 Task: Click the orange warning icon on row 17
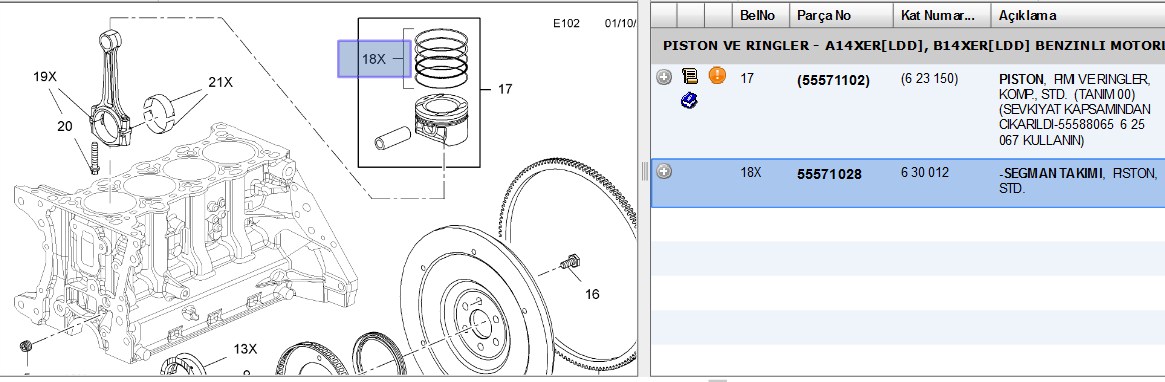point(716,75)
